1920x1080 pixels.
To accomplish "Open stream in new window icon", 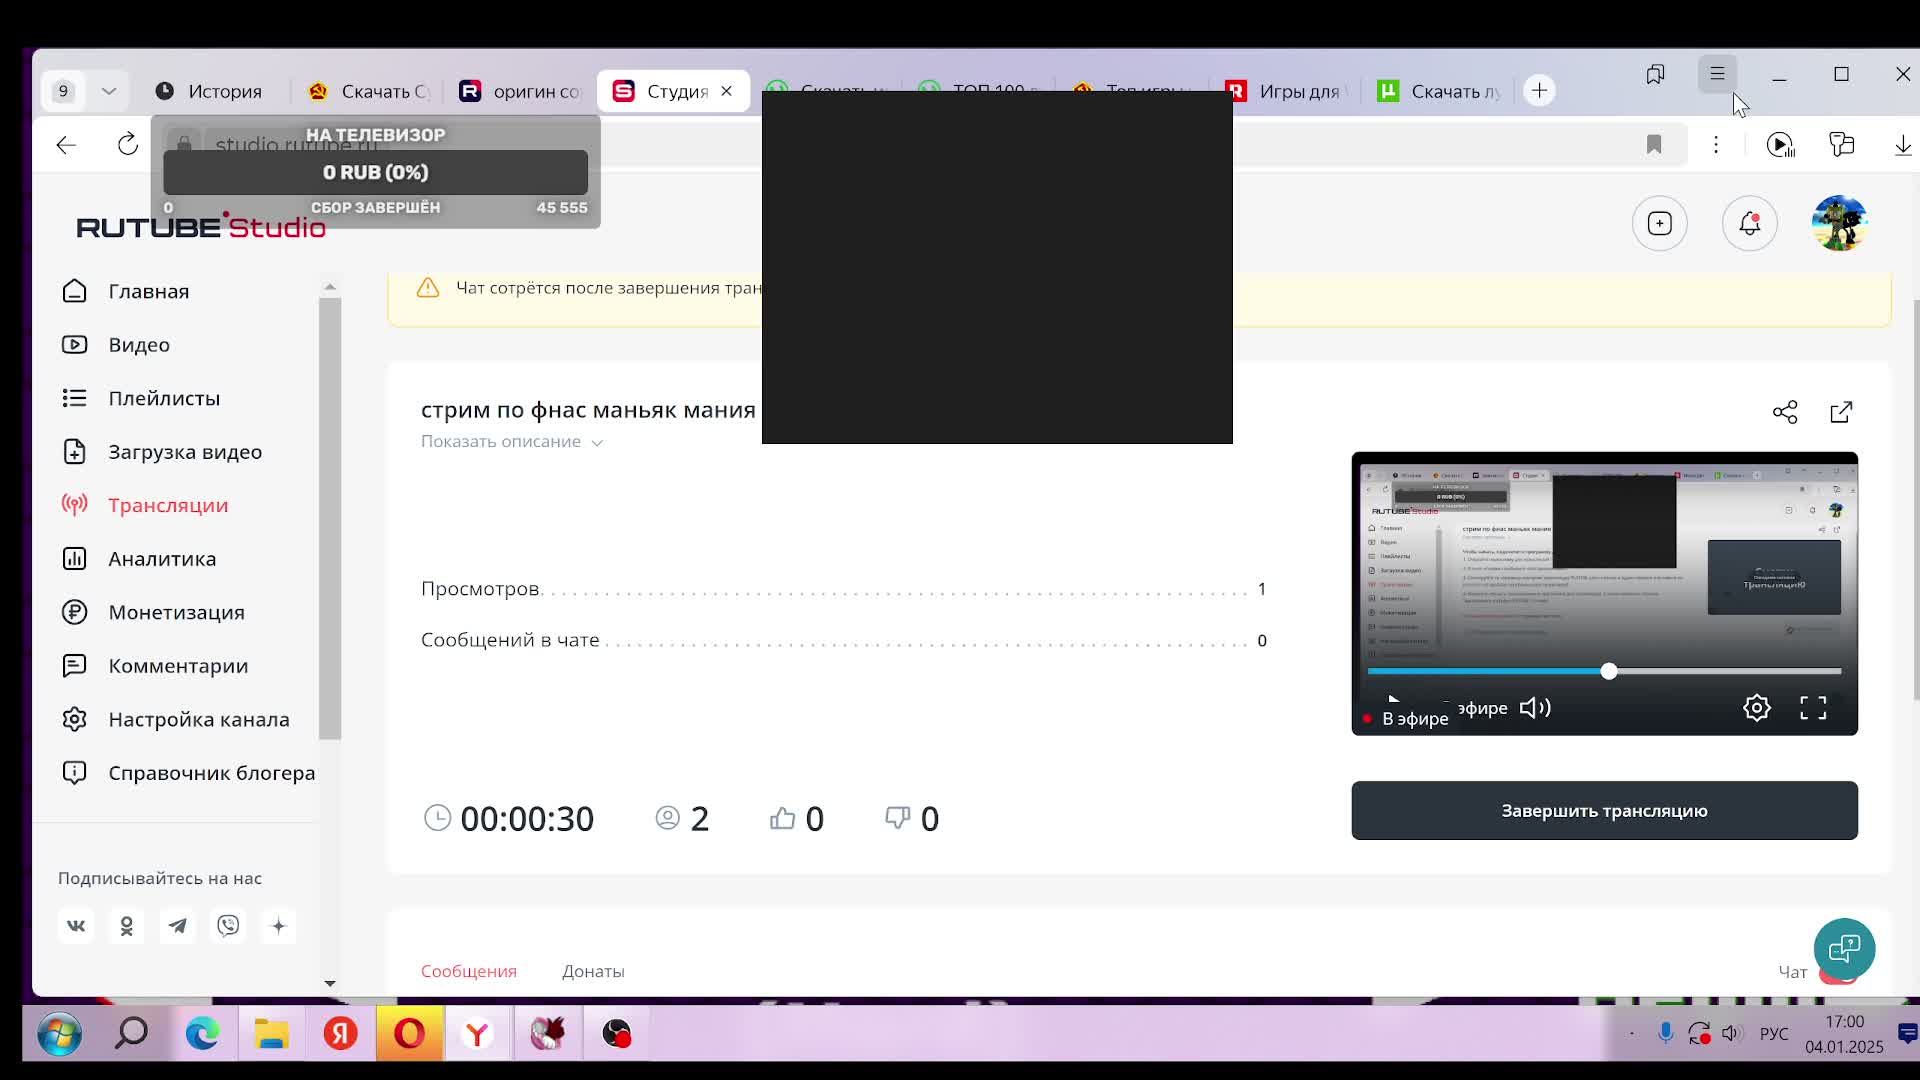I will pos(1841,412).
